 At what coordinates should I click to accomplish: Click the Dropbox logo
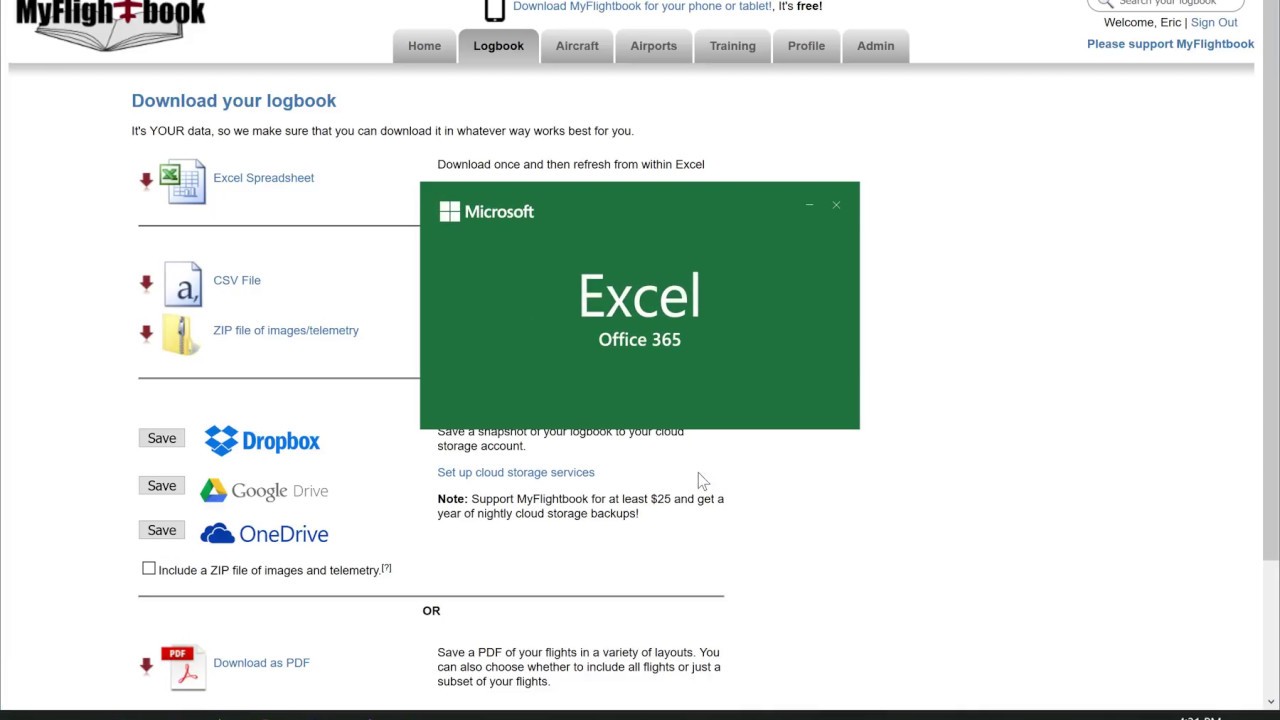[262, 441]
